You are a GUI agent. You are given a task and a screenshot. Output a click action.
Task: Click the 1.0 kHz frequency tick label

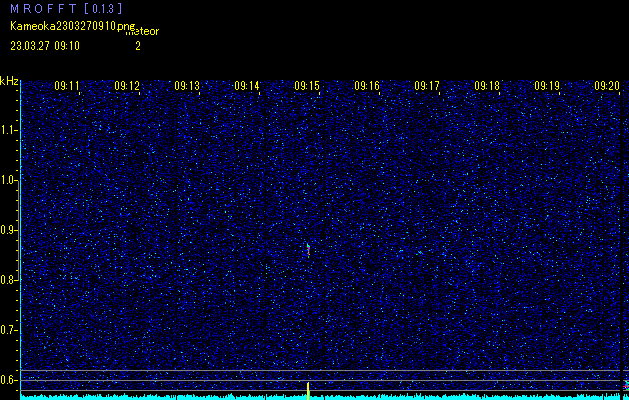pyautogui.click(x=9, y=180)
